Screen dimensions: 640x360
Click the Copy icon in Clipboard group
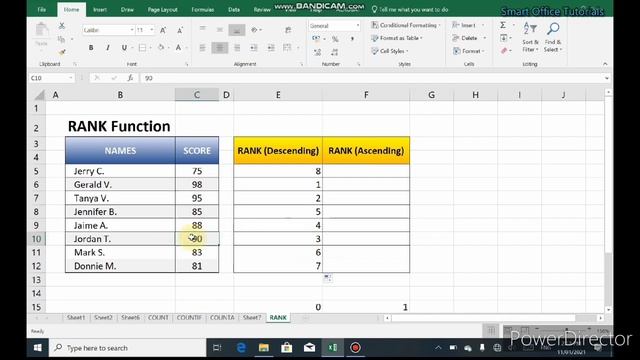pyautogui.click(x=62, y=39)
